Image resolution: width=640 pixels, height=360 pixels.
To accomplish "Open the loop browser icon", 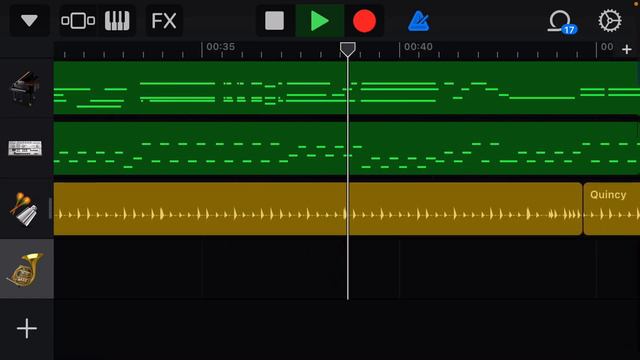I will pyautogui.click(x=562, y=22).
